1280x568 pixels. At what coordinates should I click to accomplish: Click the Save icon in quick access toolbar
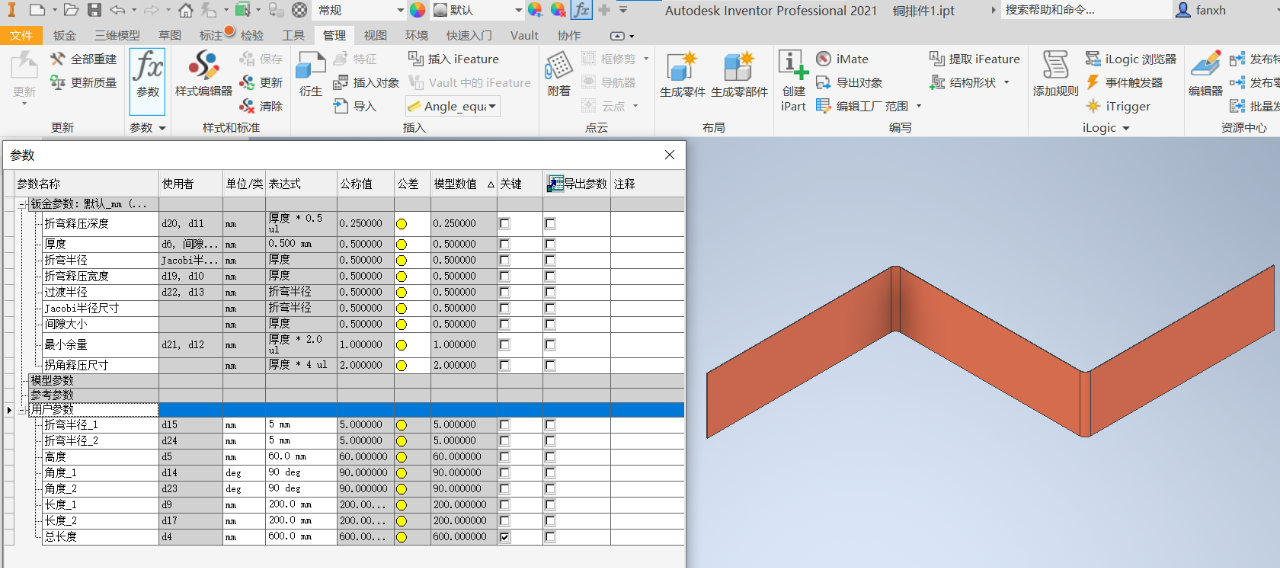coord(94,10)
